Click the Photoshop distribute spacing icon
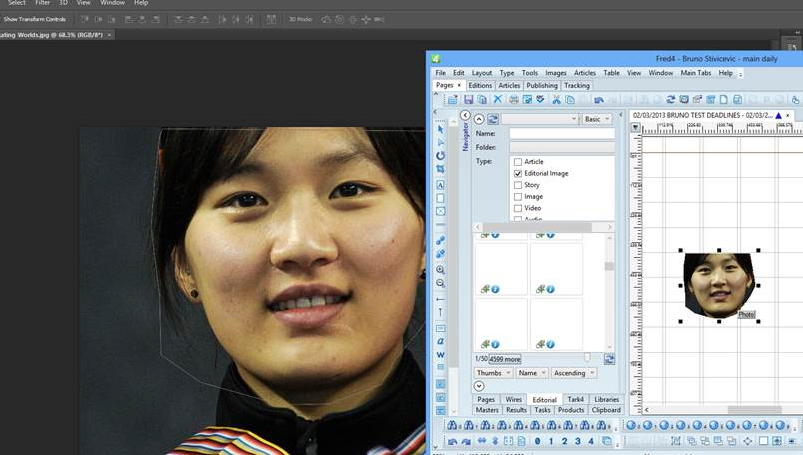The image size is (803, 455). point(271,19)
